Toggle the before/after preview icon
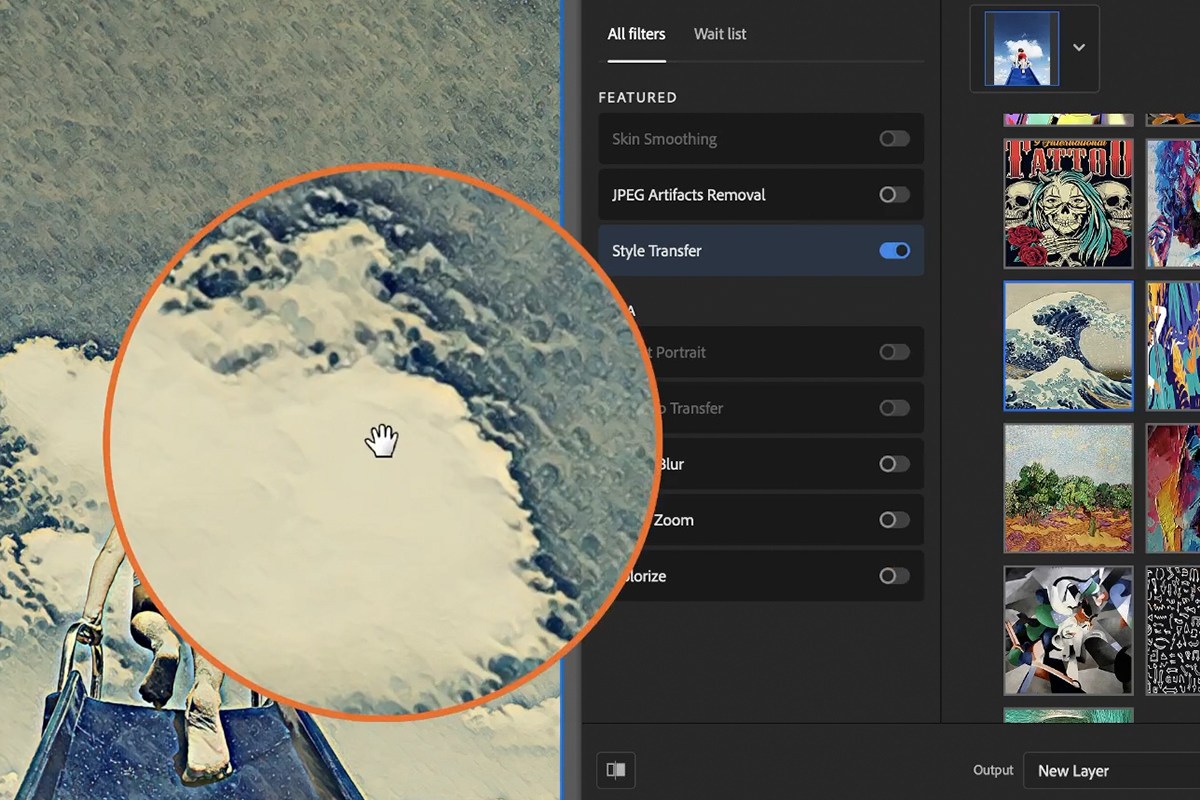 pos(616,770)
